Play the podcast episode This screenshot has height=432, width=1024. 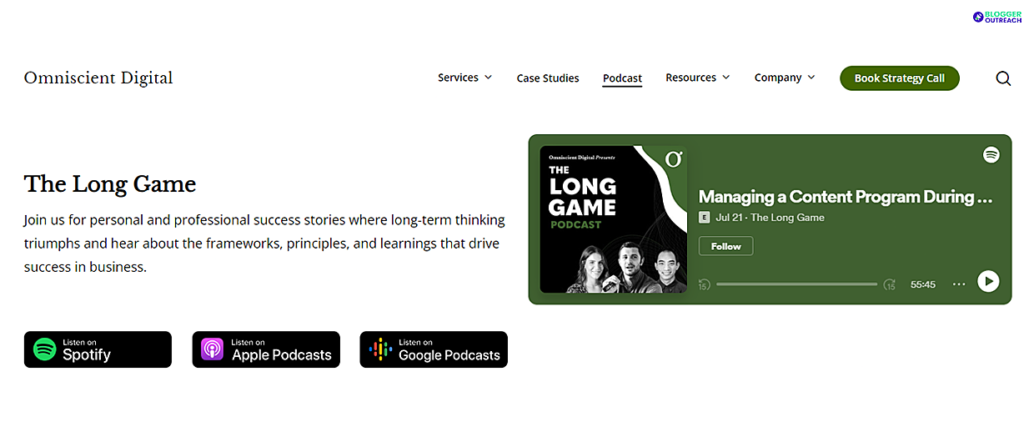tap(988, 281)
